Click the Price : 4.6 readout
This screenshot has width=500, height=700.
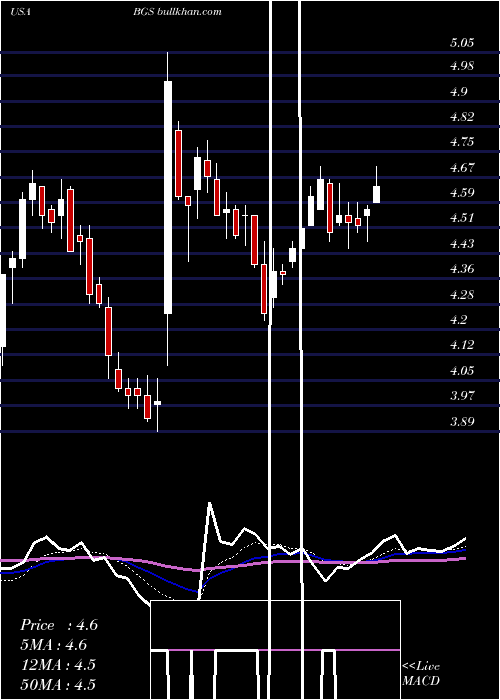click(x=59, y=625)
